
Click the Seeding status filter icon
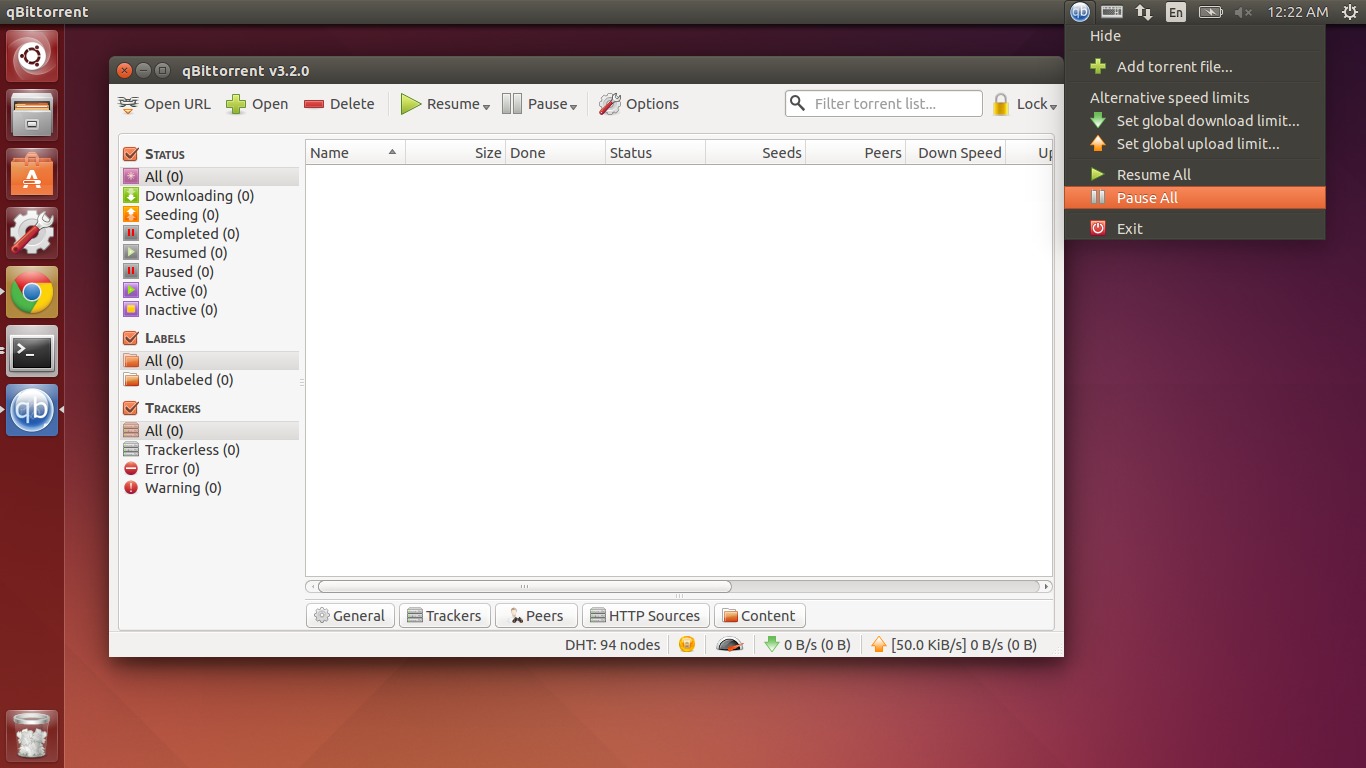coord(131,215)
